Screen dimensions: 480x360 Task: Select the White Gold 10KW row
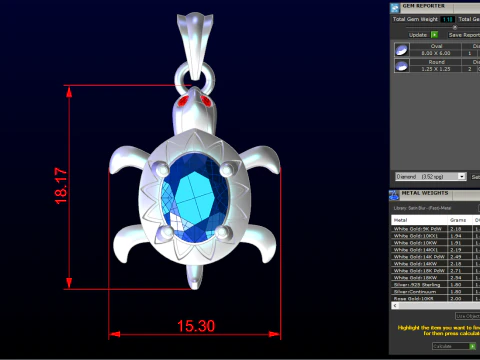coord(435,243)
